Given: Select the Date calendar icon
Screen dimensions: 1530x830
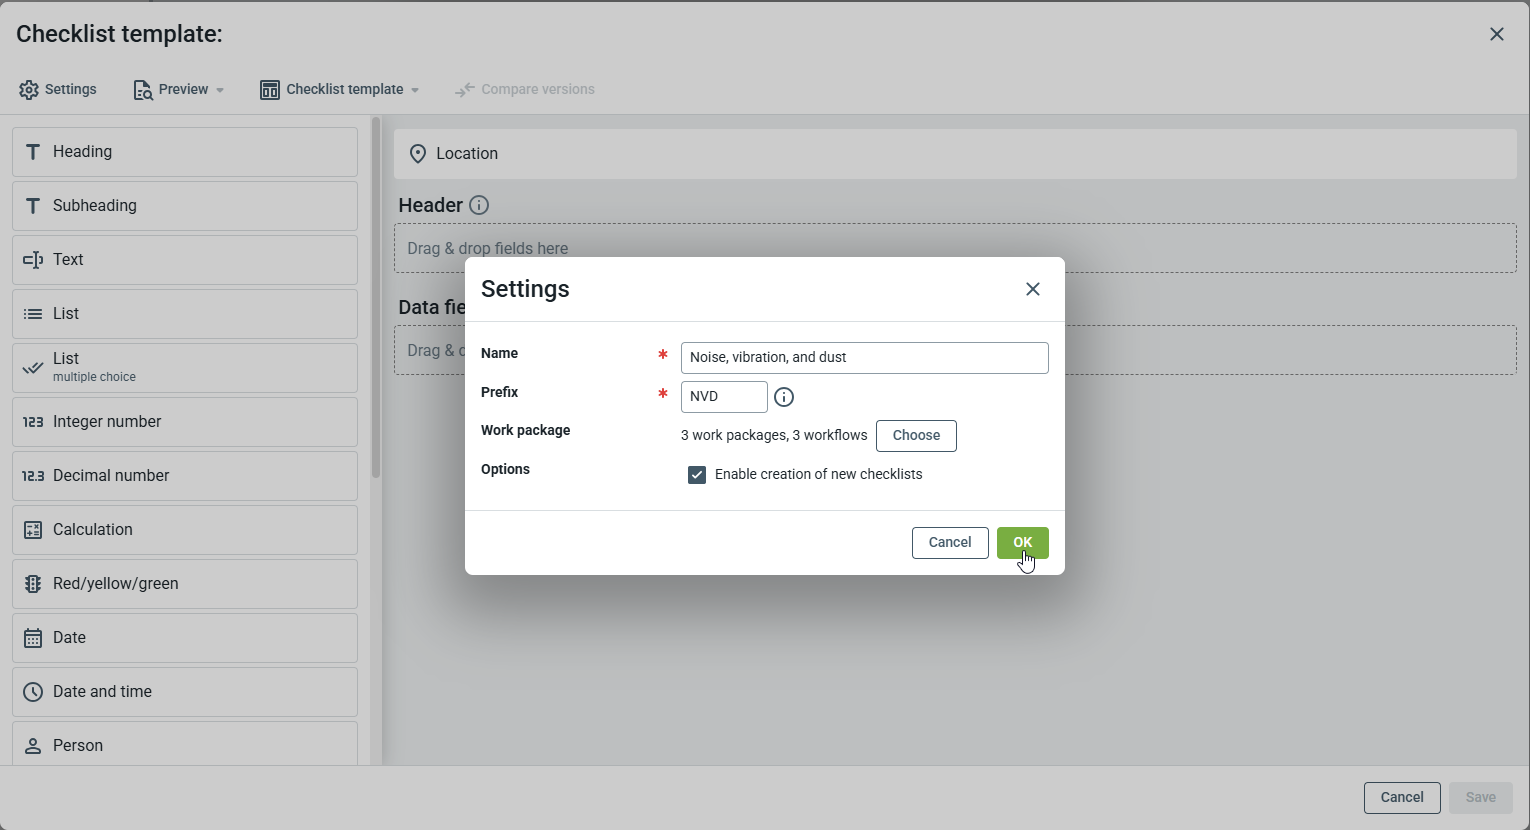Looking at the screenshot, I should click(x=33, y=638).
